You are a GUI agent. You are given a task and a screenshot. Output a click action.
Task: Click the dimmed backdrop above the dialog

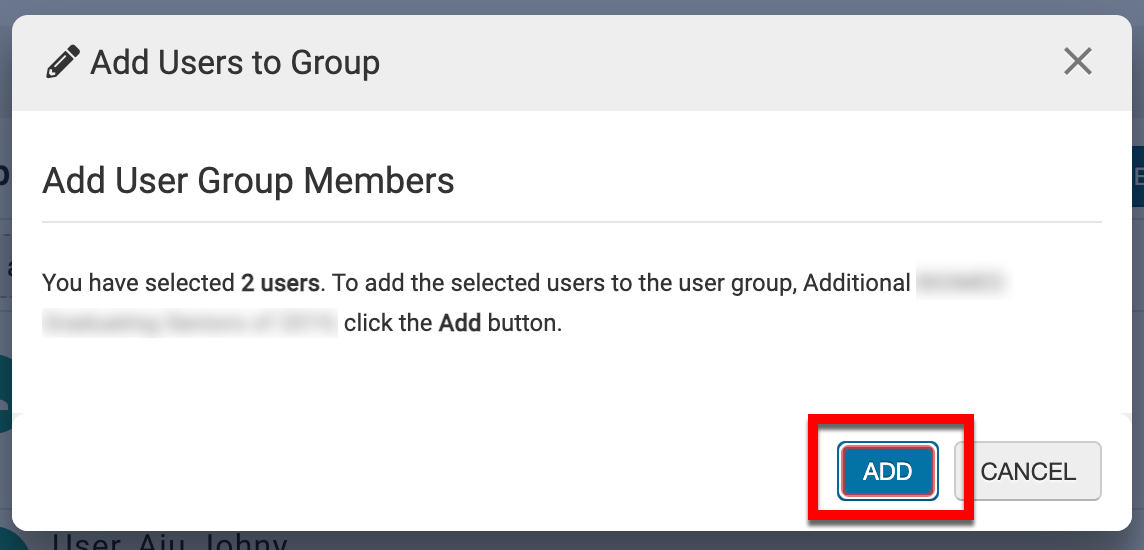click(572, 6)
